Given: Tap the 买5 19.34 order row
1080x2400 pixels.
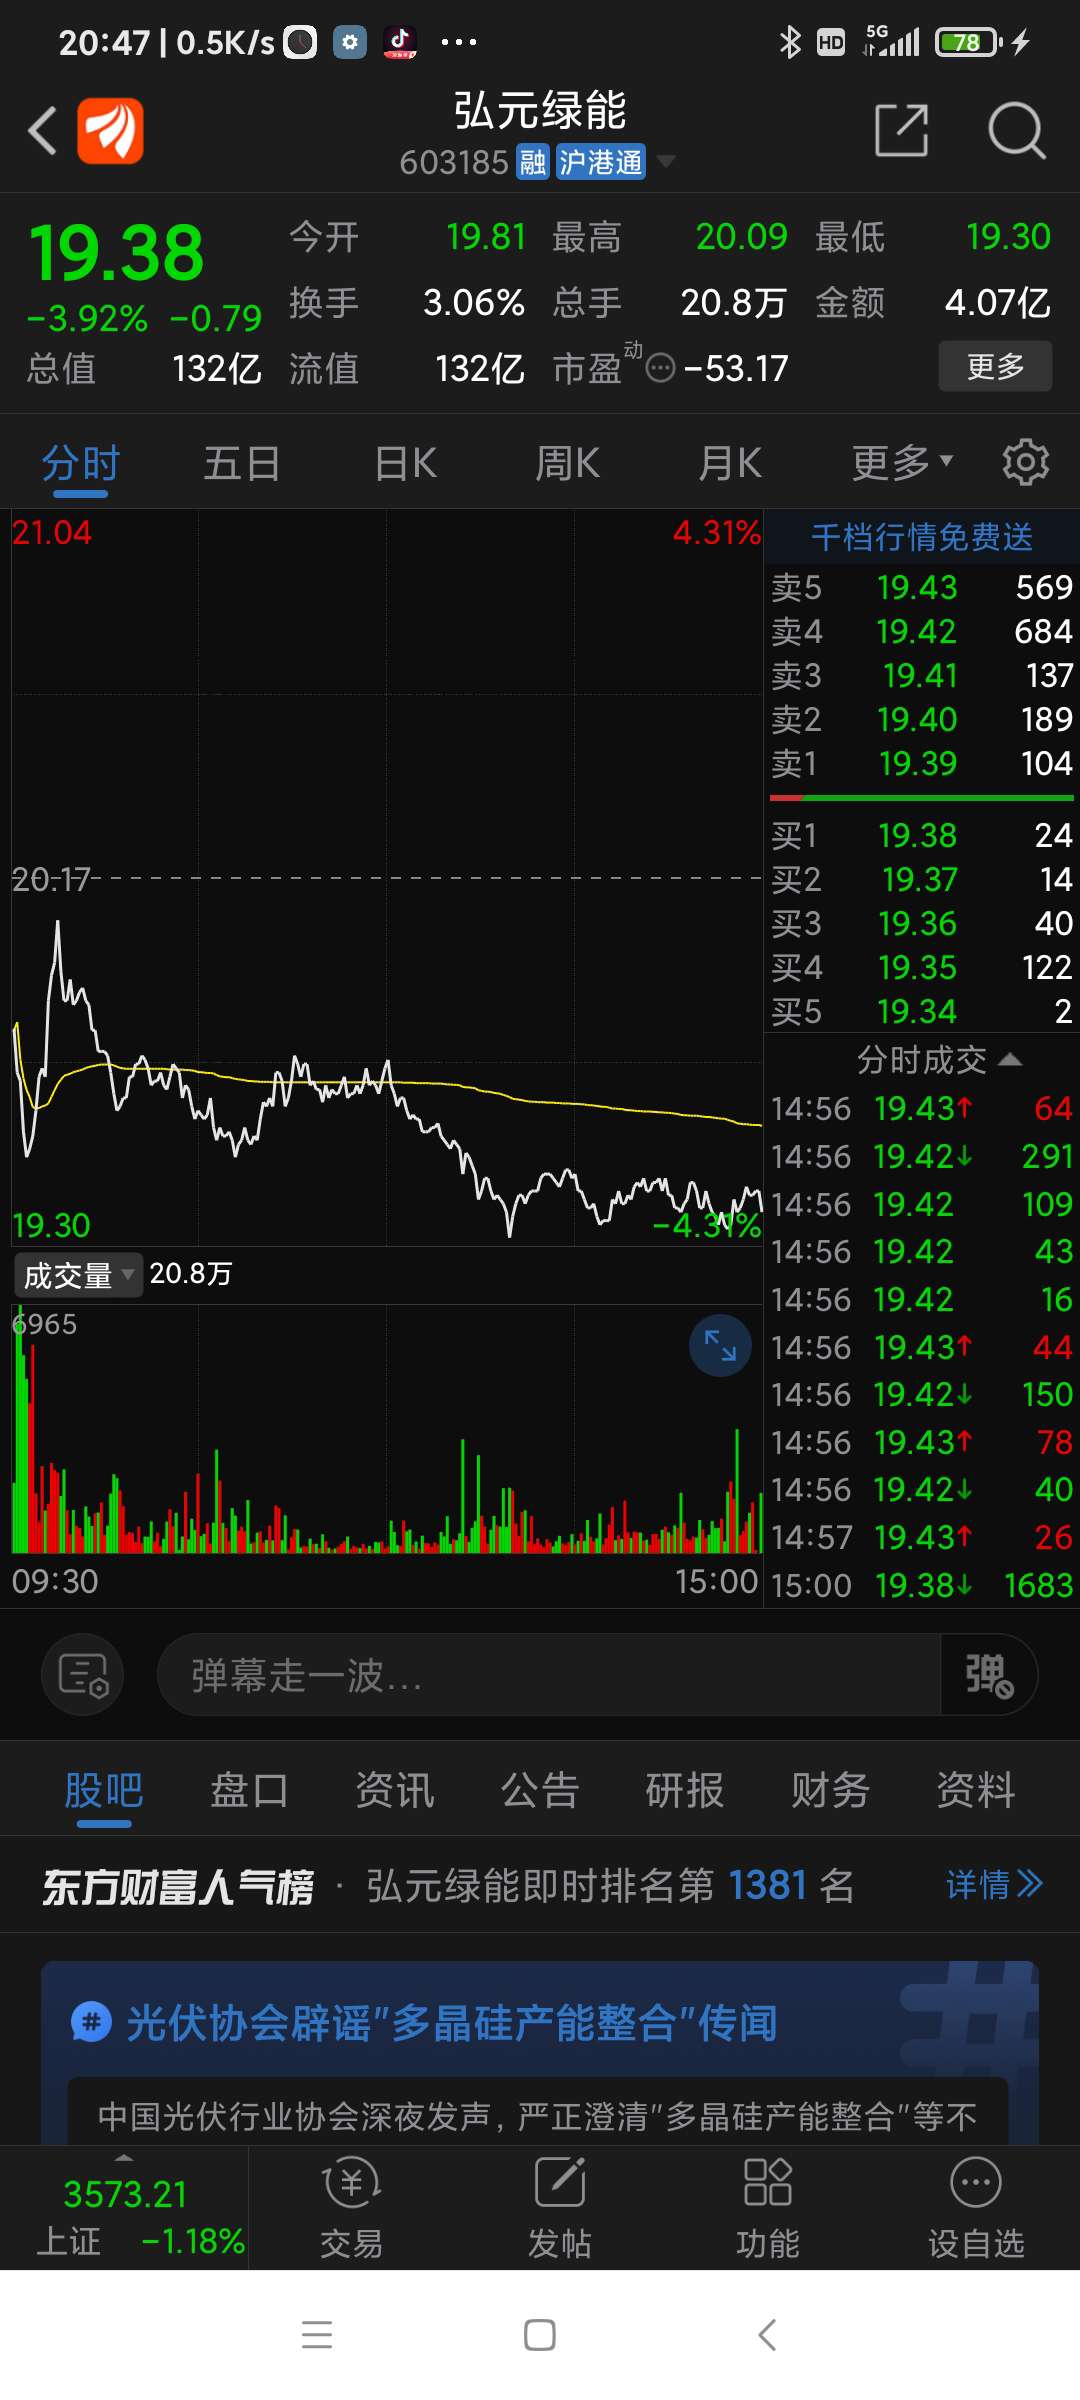Looking at the screenshot, I should (x=922, y=1012).
